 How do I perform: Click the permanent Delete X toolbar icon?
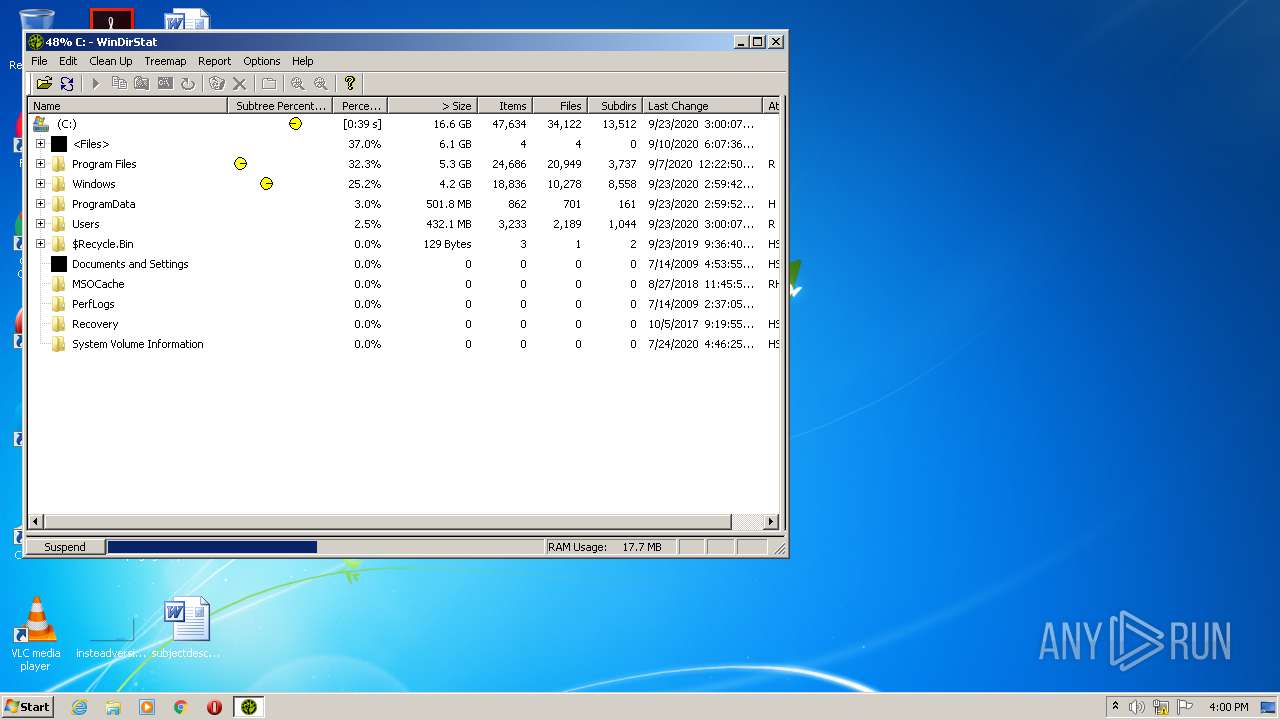tap(239, 83)
